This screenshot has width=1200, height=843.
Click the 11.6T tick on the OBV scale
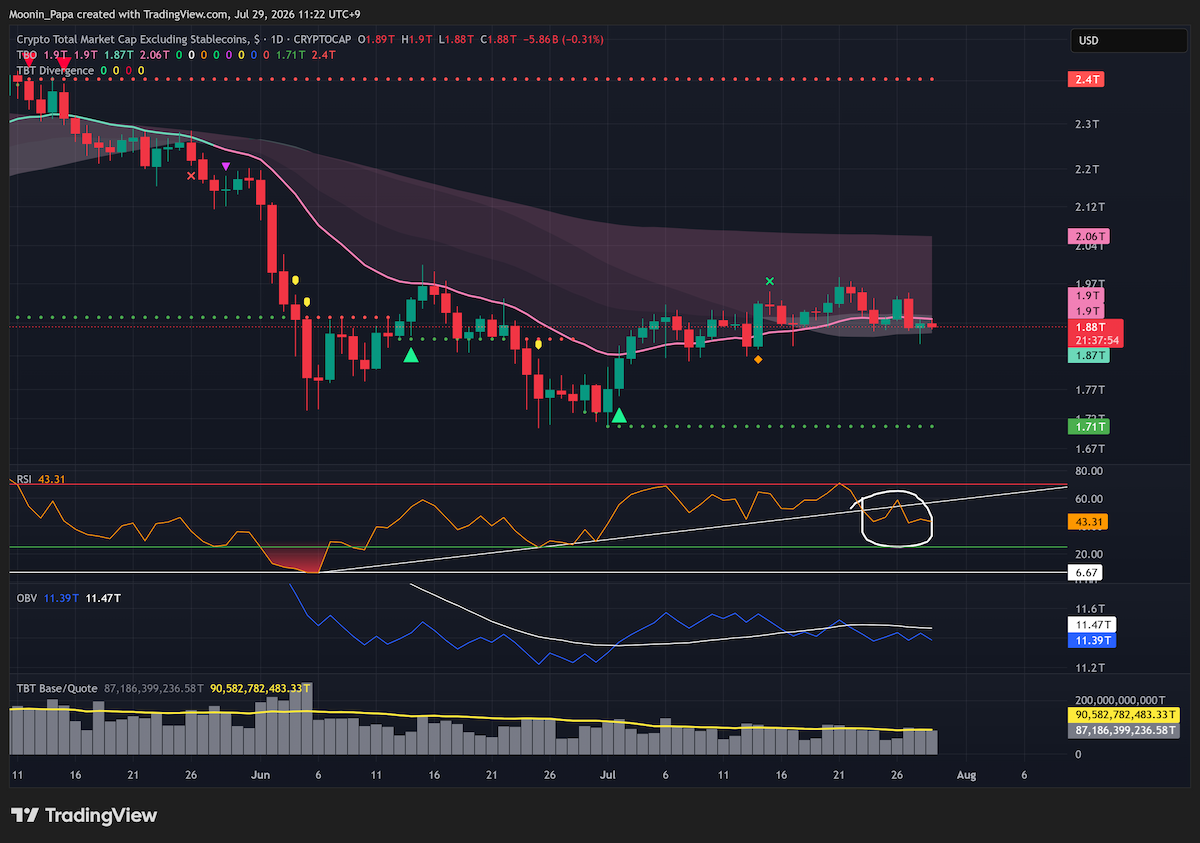coord(1089,608)
